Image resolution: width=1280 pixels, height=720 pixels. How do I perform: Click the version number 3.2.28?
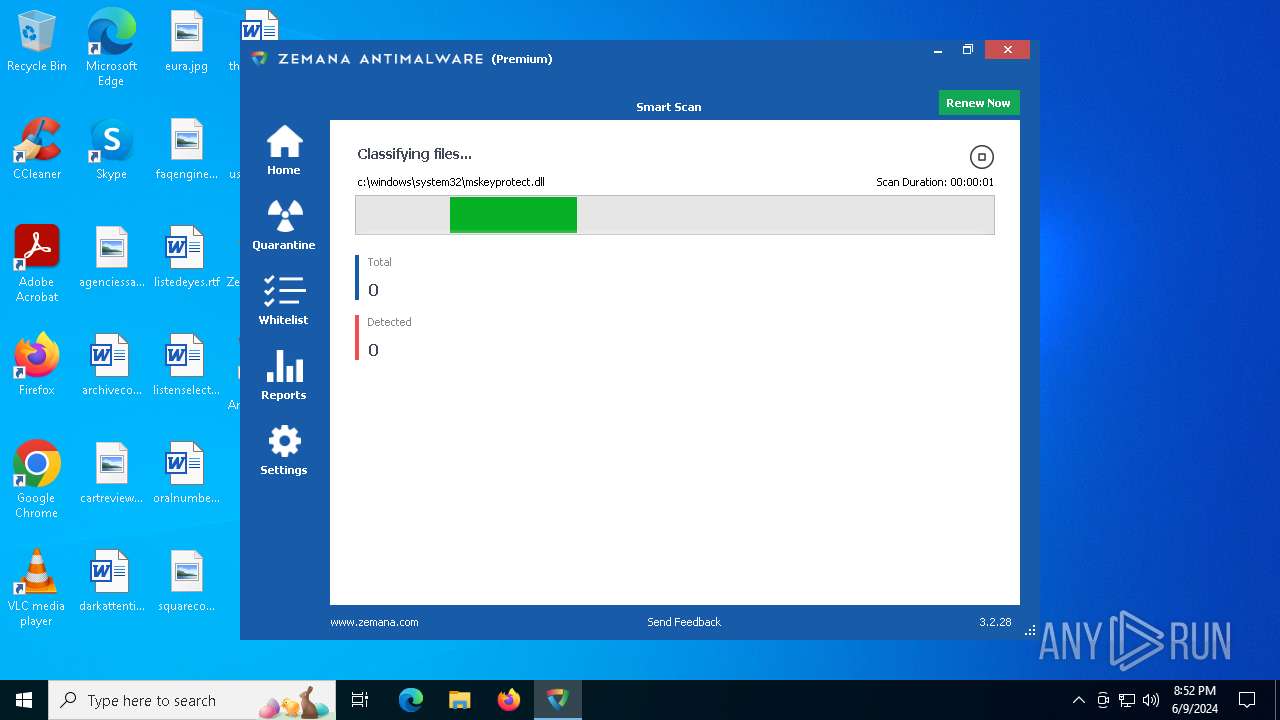[x=995, y=622]
